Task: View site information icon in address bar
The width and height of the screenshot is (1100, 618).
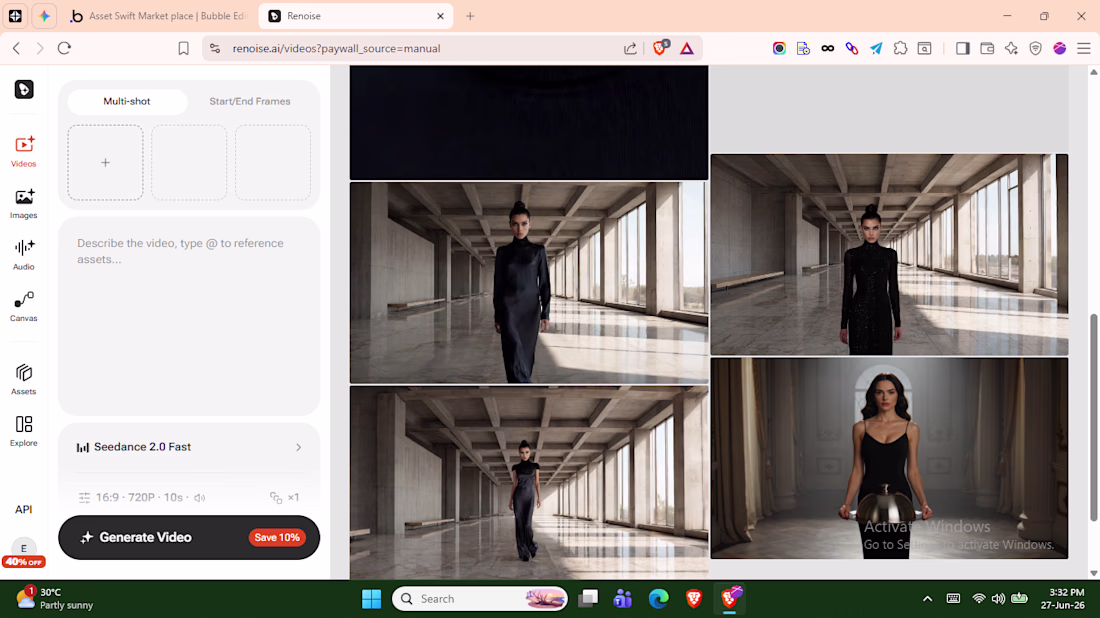Action: 215,48
